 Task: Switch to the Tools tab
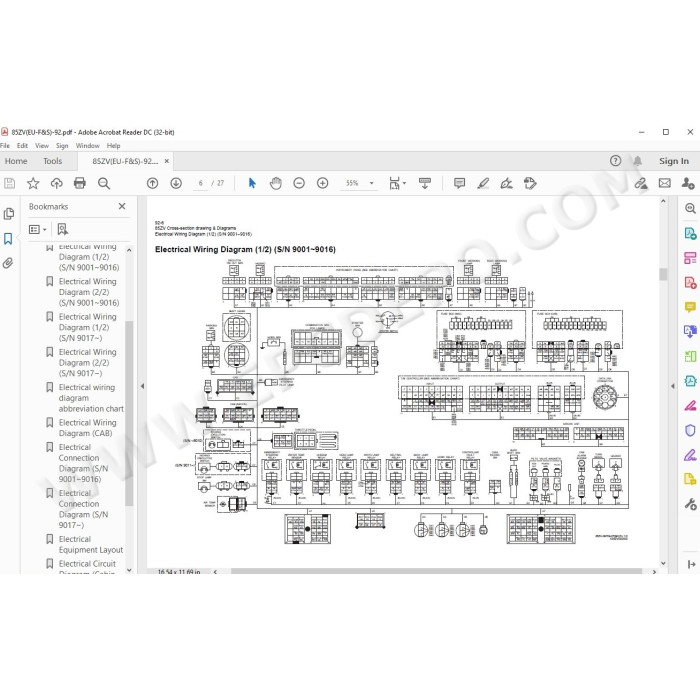[x=53, y=161]
